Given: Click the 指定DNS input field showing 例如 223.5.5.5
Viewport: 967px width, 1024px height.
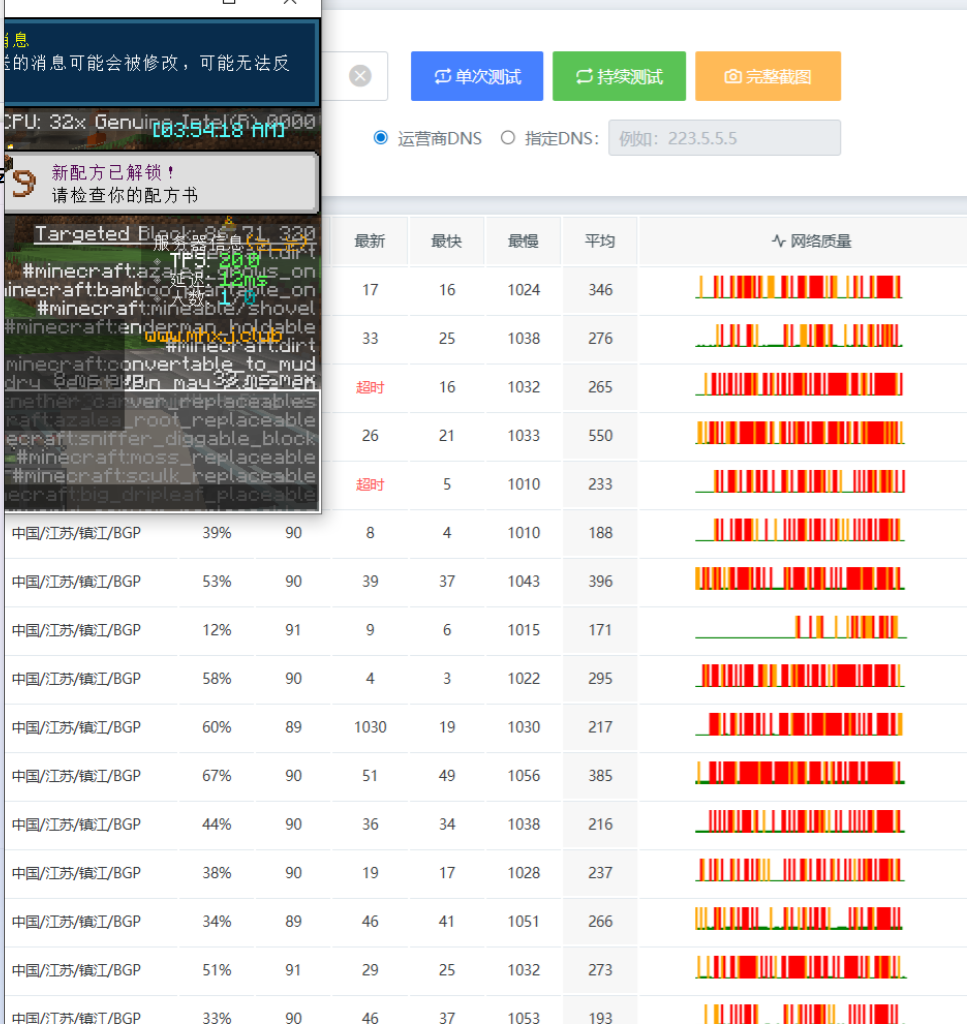Looking at the screenshot, I should (x=723, y=138).
